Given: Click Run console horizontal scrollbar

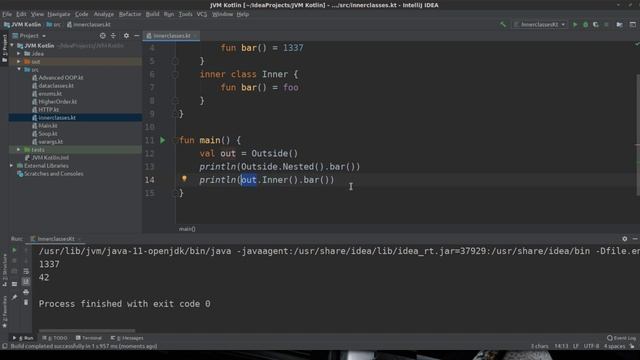Looking at the screenshot, I should [x=87, y=330].
